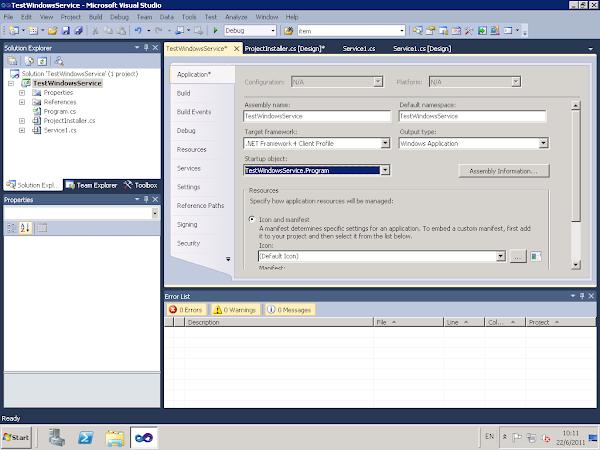Image resolution: width=600 pixels, height=450 pixels.
Task: Click View Class Diagram icon in Solution Explorer
Action: (x=59, y=61)
